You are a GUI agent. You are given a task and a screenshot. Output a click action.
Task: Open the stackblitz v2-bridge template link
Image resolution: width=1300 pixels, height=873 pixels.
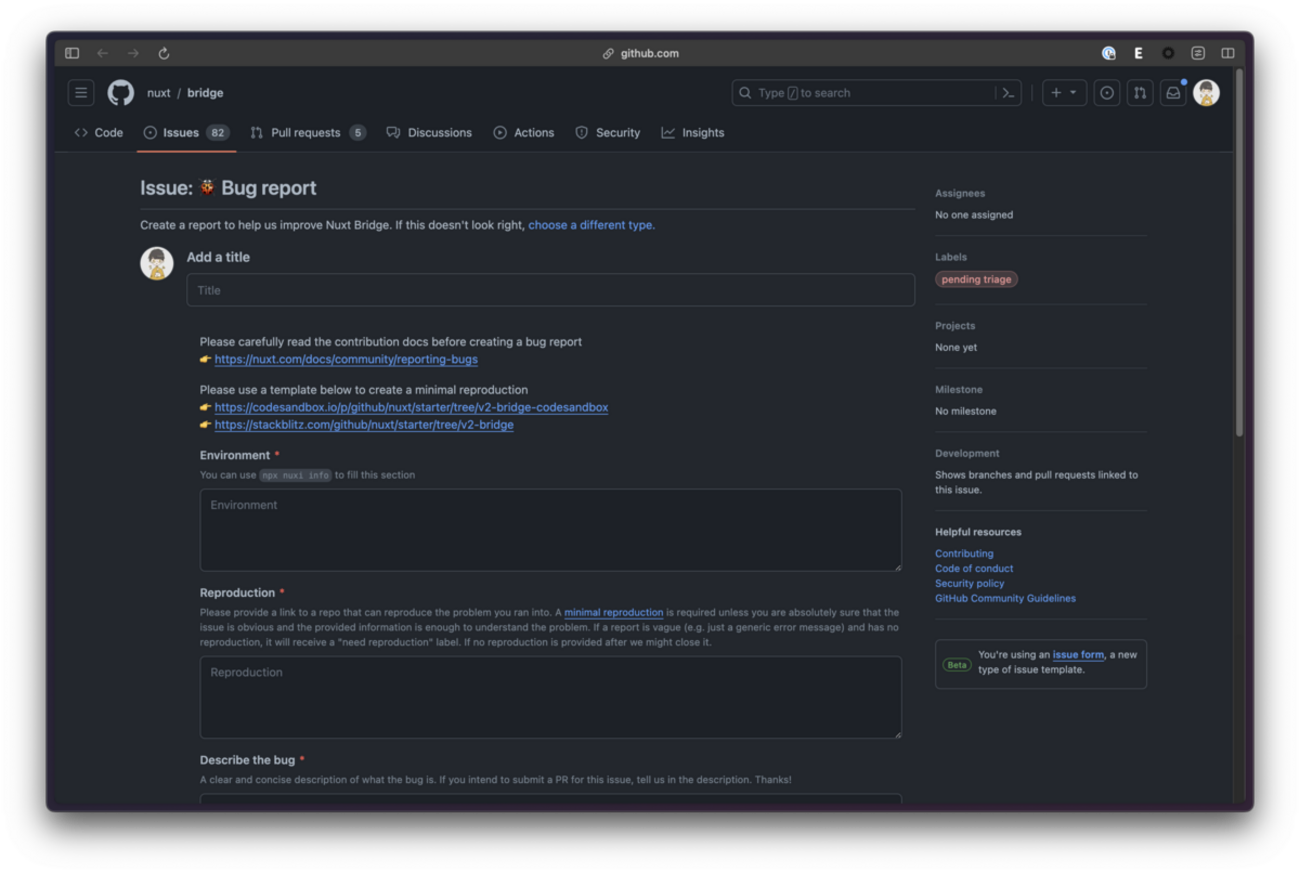tap(363, 425)
